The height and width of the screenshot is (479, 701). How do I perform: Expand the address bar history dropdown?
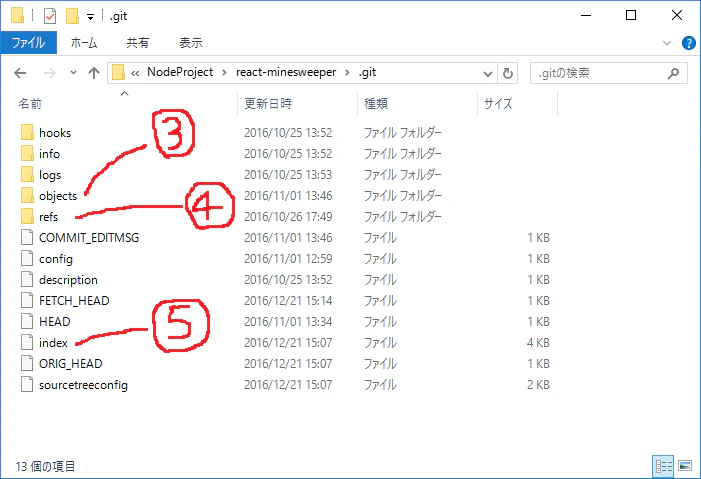pos(488,73)
